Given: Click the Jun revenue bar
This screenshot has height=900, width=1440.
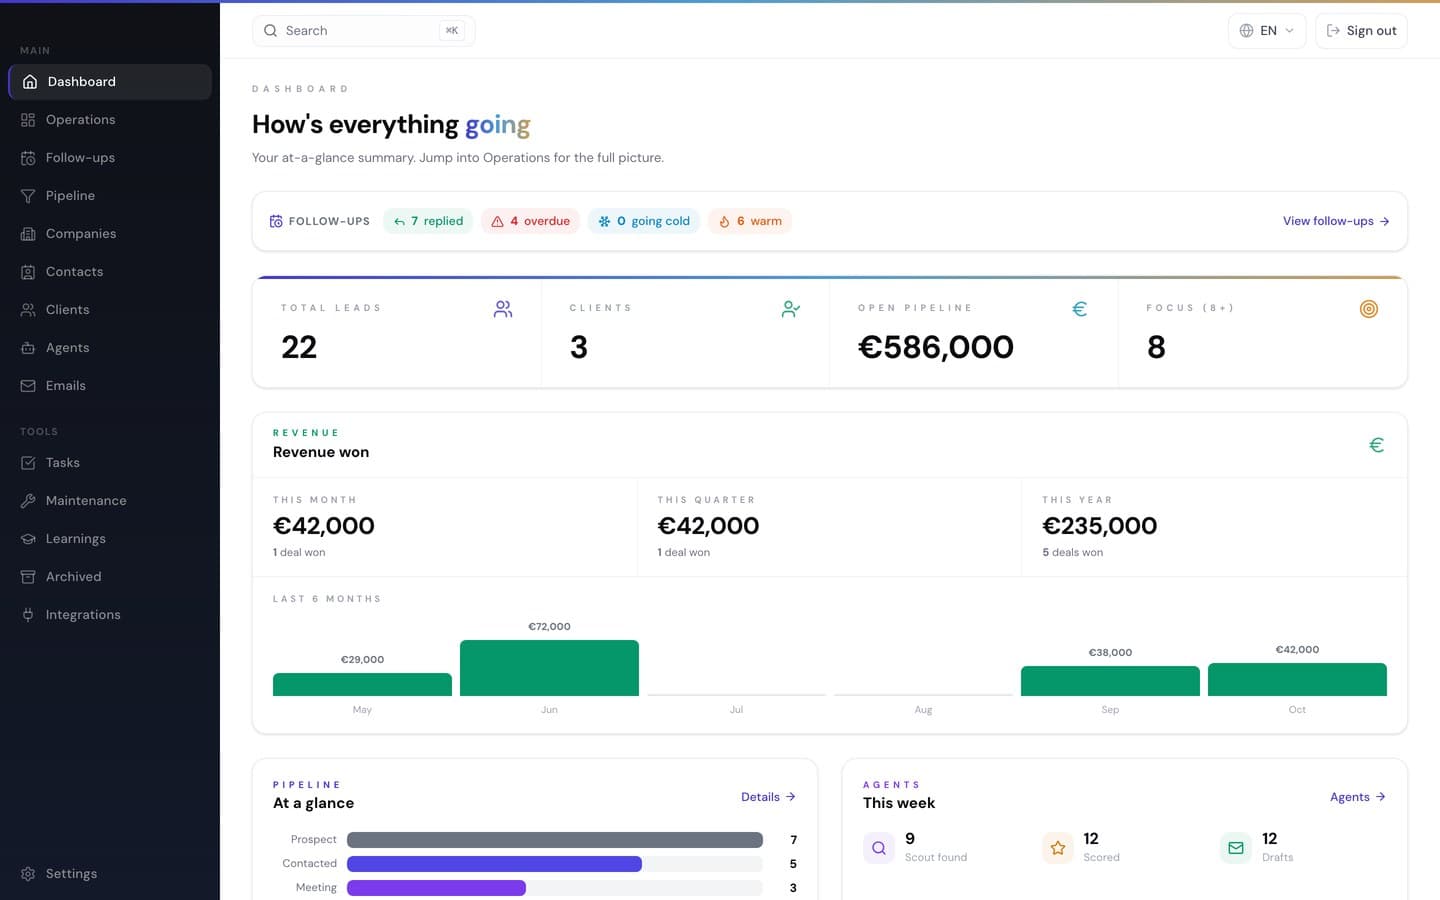Looking at the screenshot, I should tap(549, 668).
